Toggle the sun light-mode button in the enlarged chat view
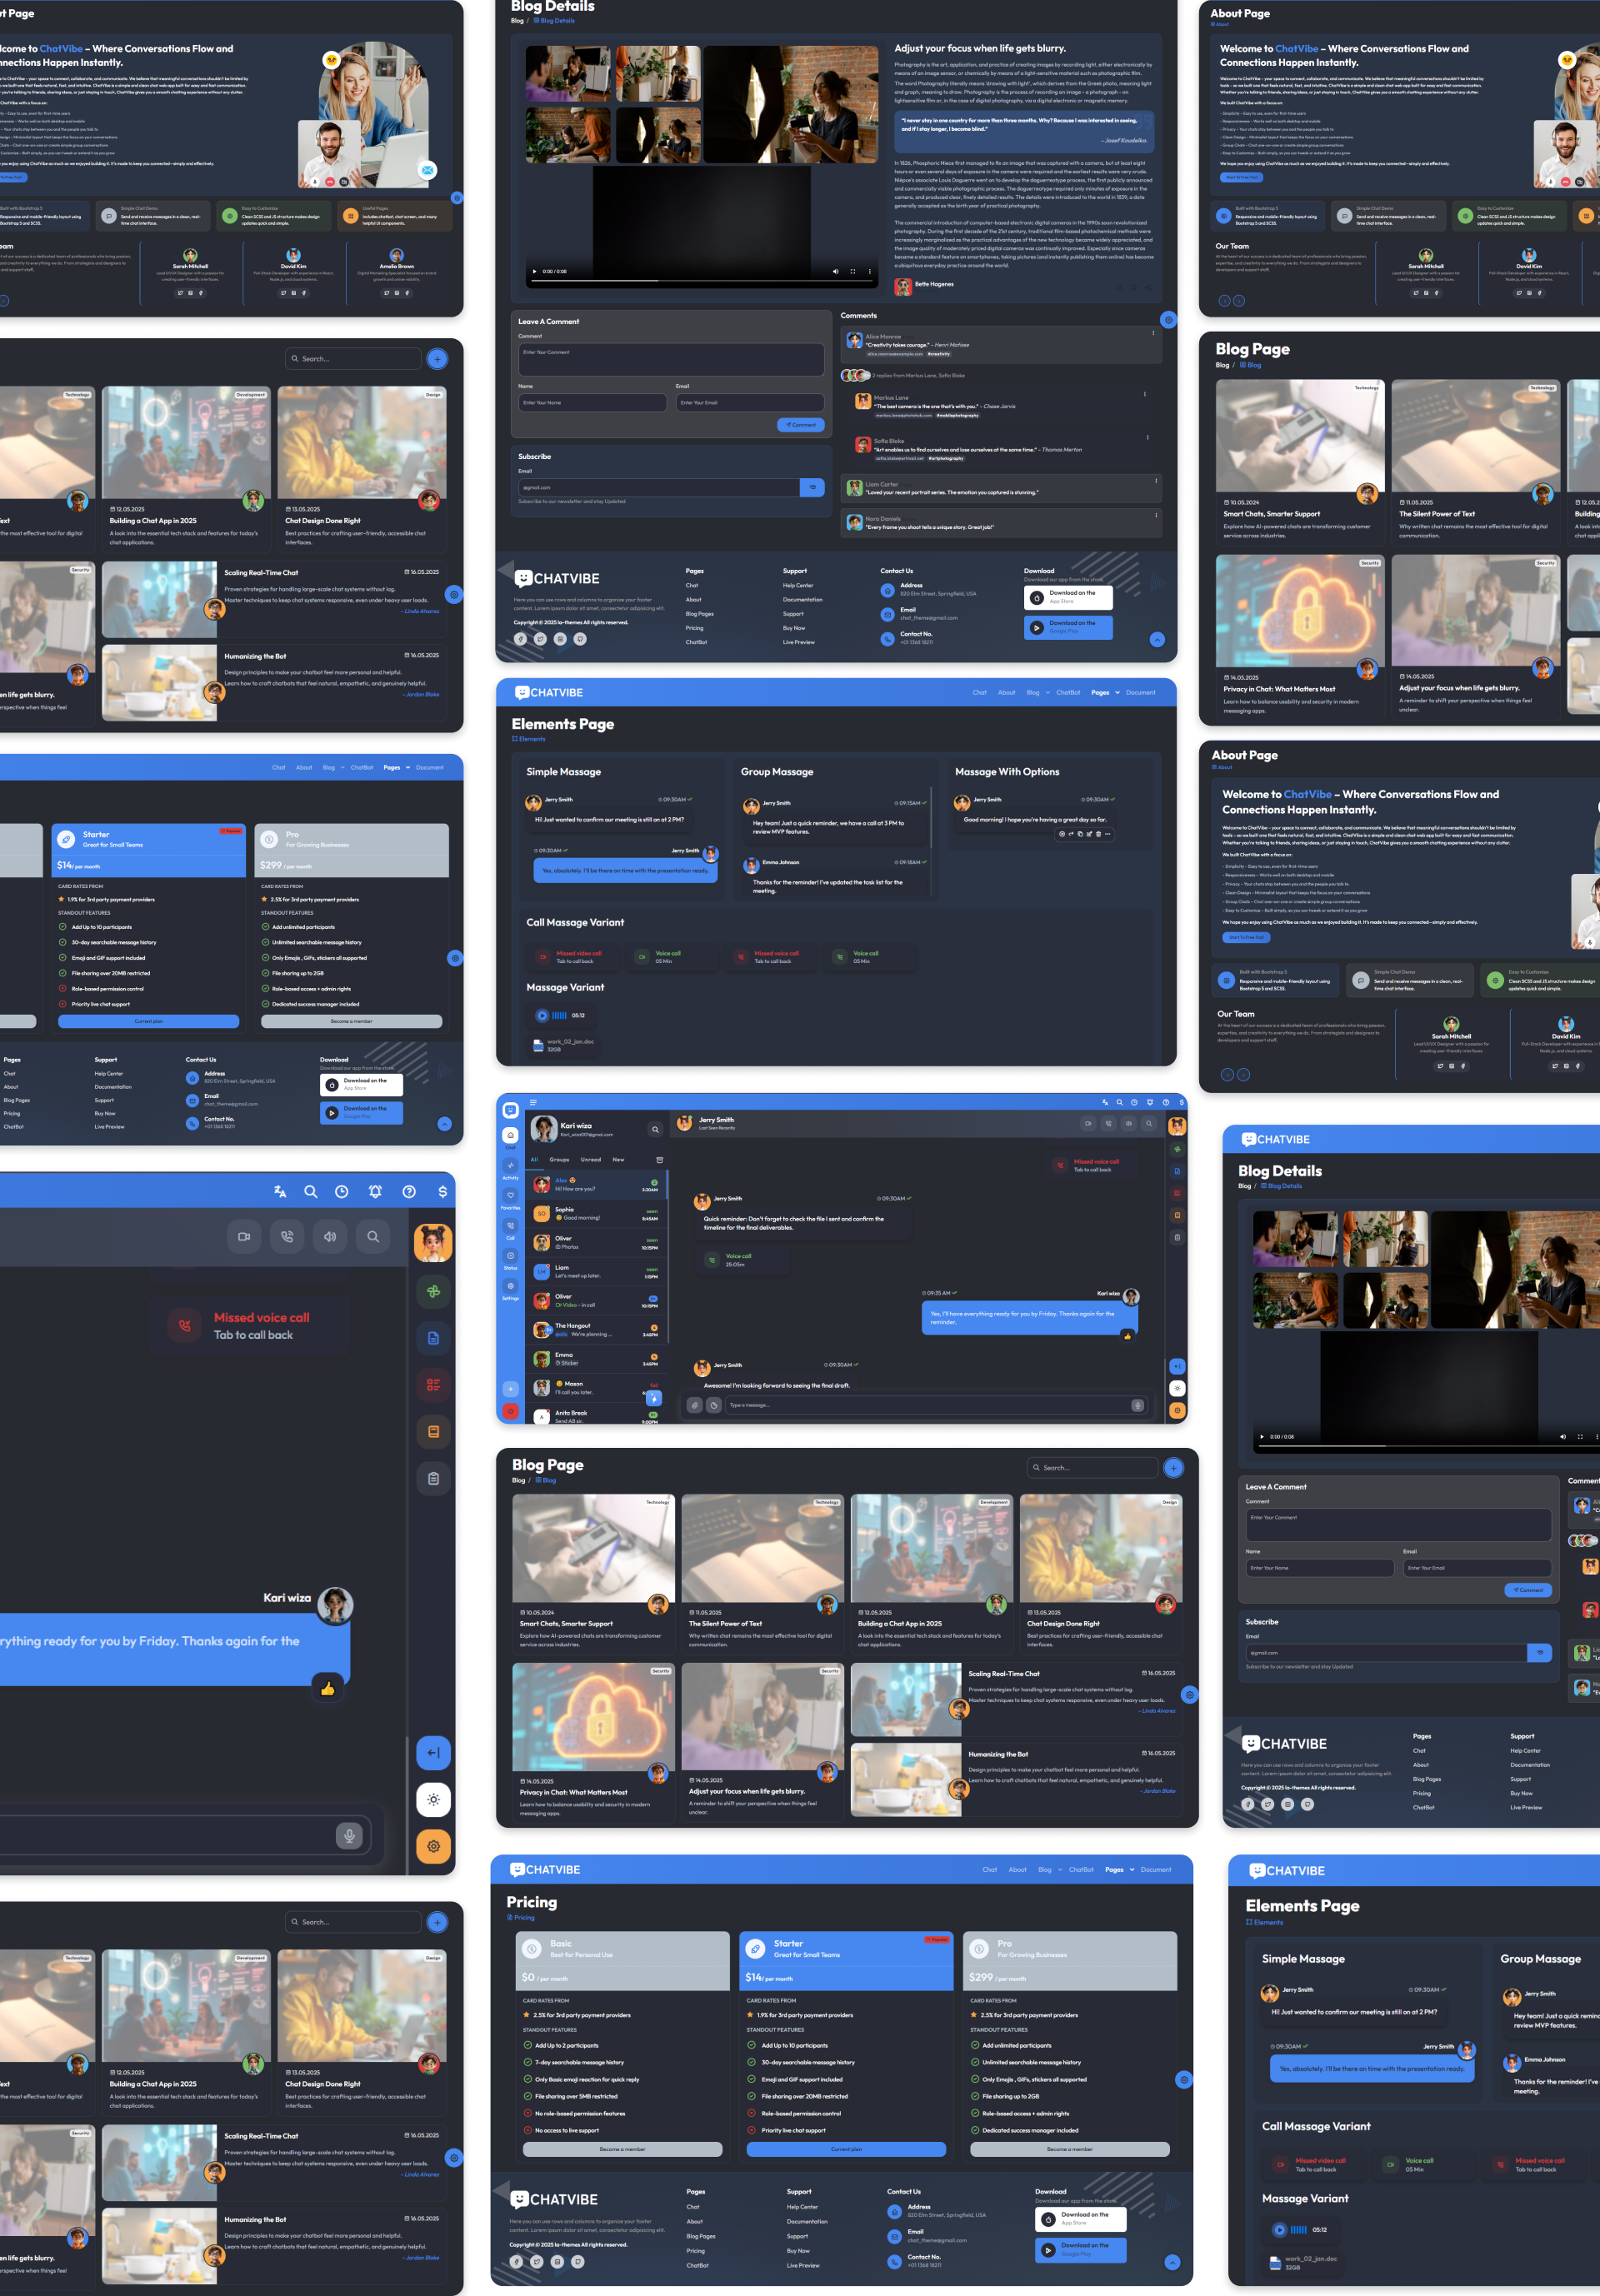This screenshot has height=2296, width=1600. click(x=433, y=1799)
